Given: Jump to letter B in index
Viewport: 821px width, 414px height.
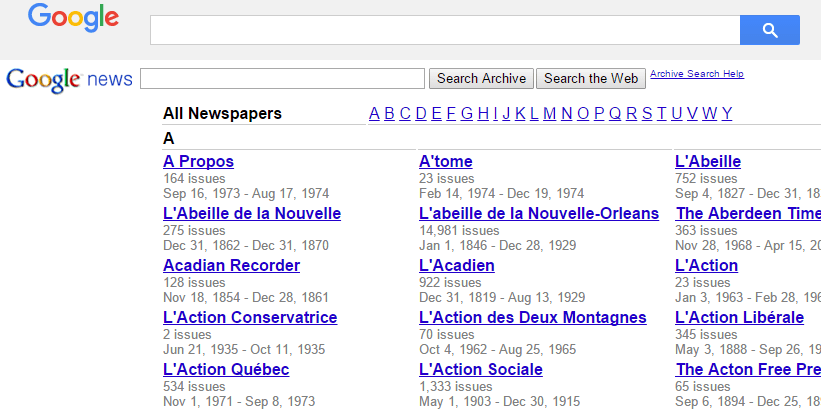Looking at the screenshot, I should pos(389,114).
